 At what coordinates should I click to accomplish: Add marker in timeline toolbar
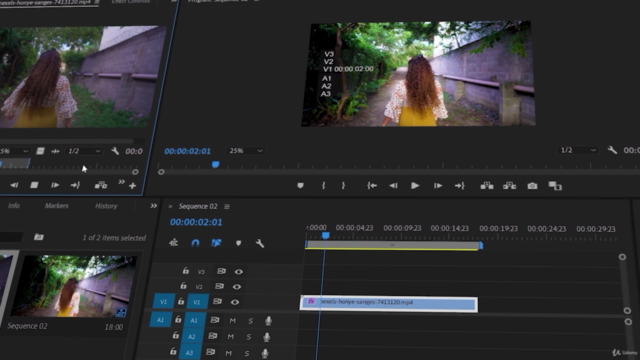(x=238, y=243)
